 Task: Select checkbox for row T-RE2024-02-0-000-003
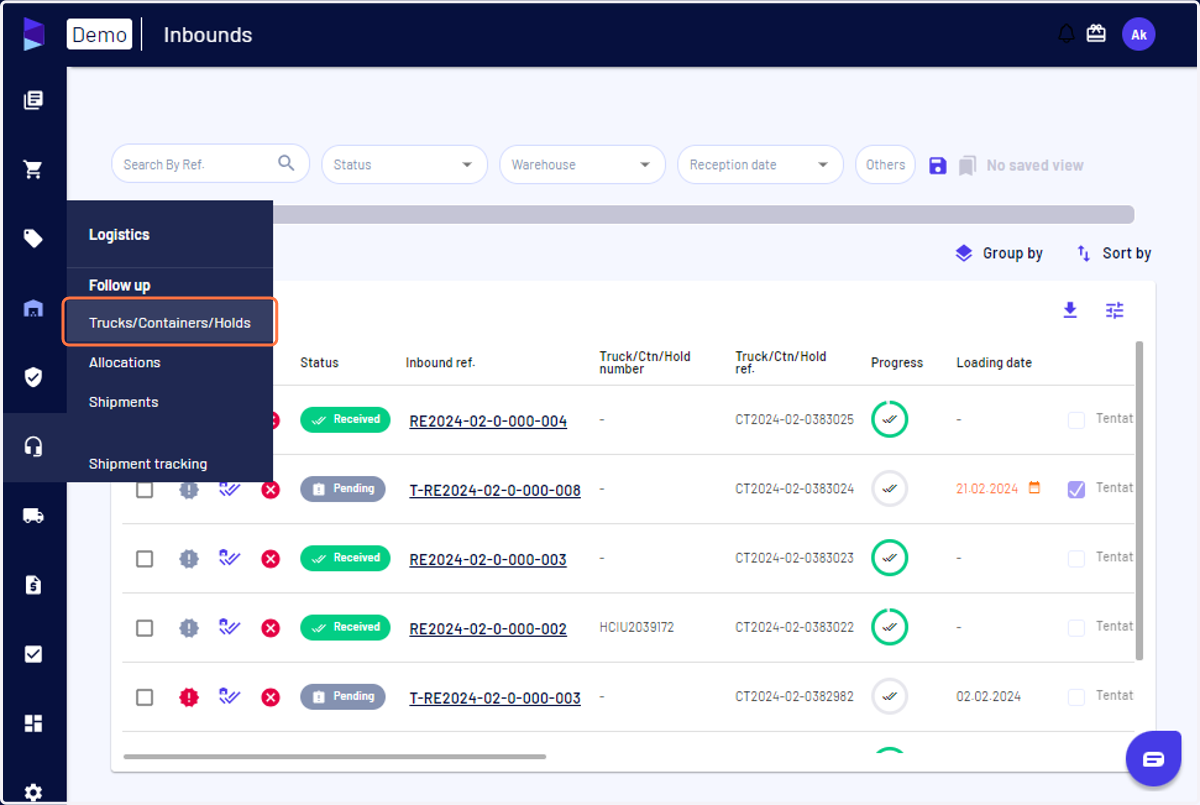click(145, 697)
